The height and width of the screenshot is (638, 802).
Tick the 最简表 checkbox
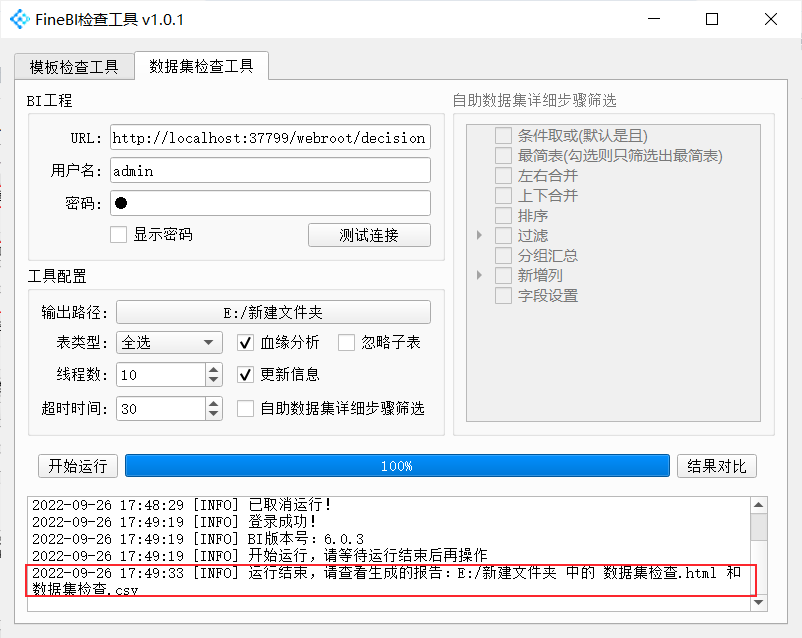[x=503, y=156]
